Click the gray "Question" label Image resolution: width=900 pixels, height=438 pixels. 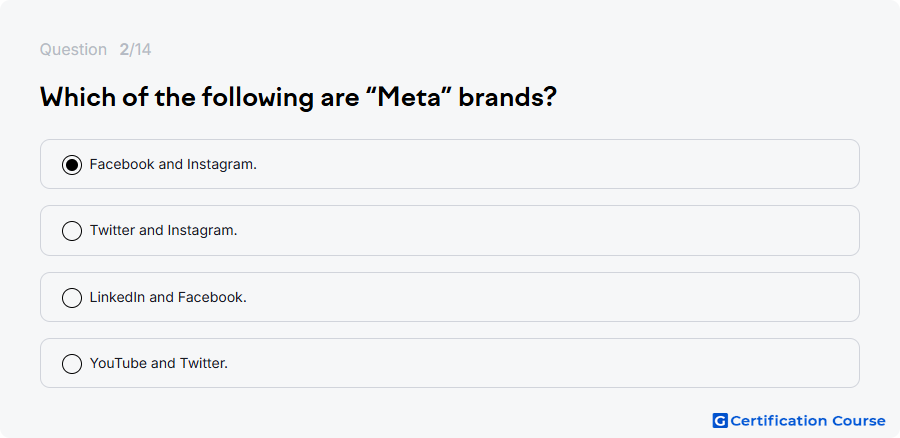tap(73, 50)
